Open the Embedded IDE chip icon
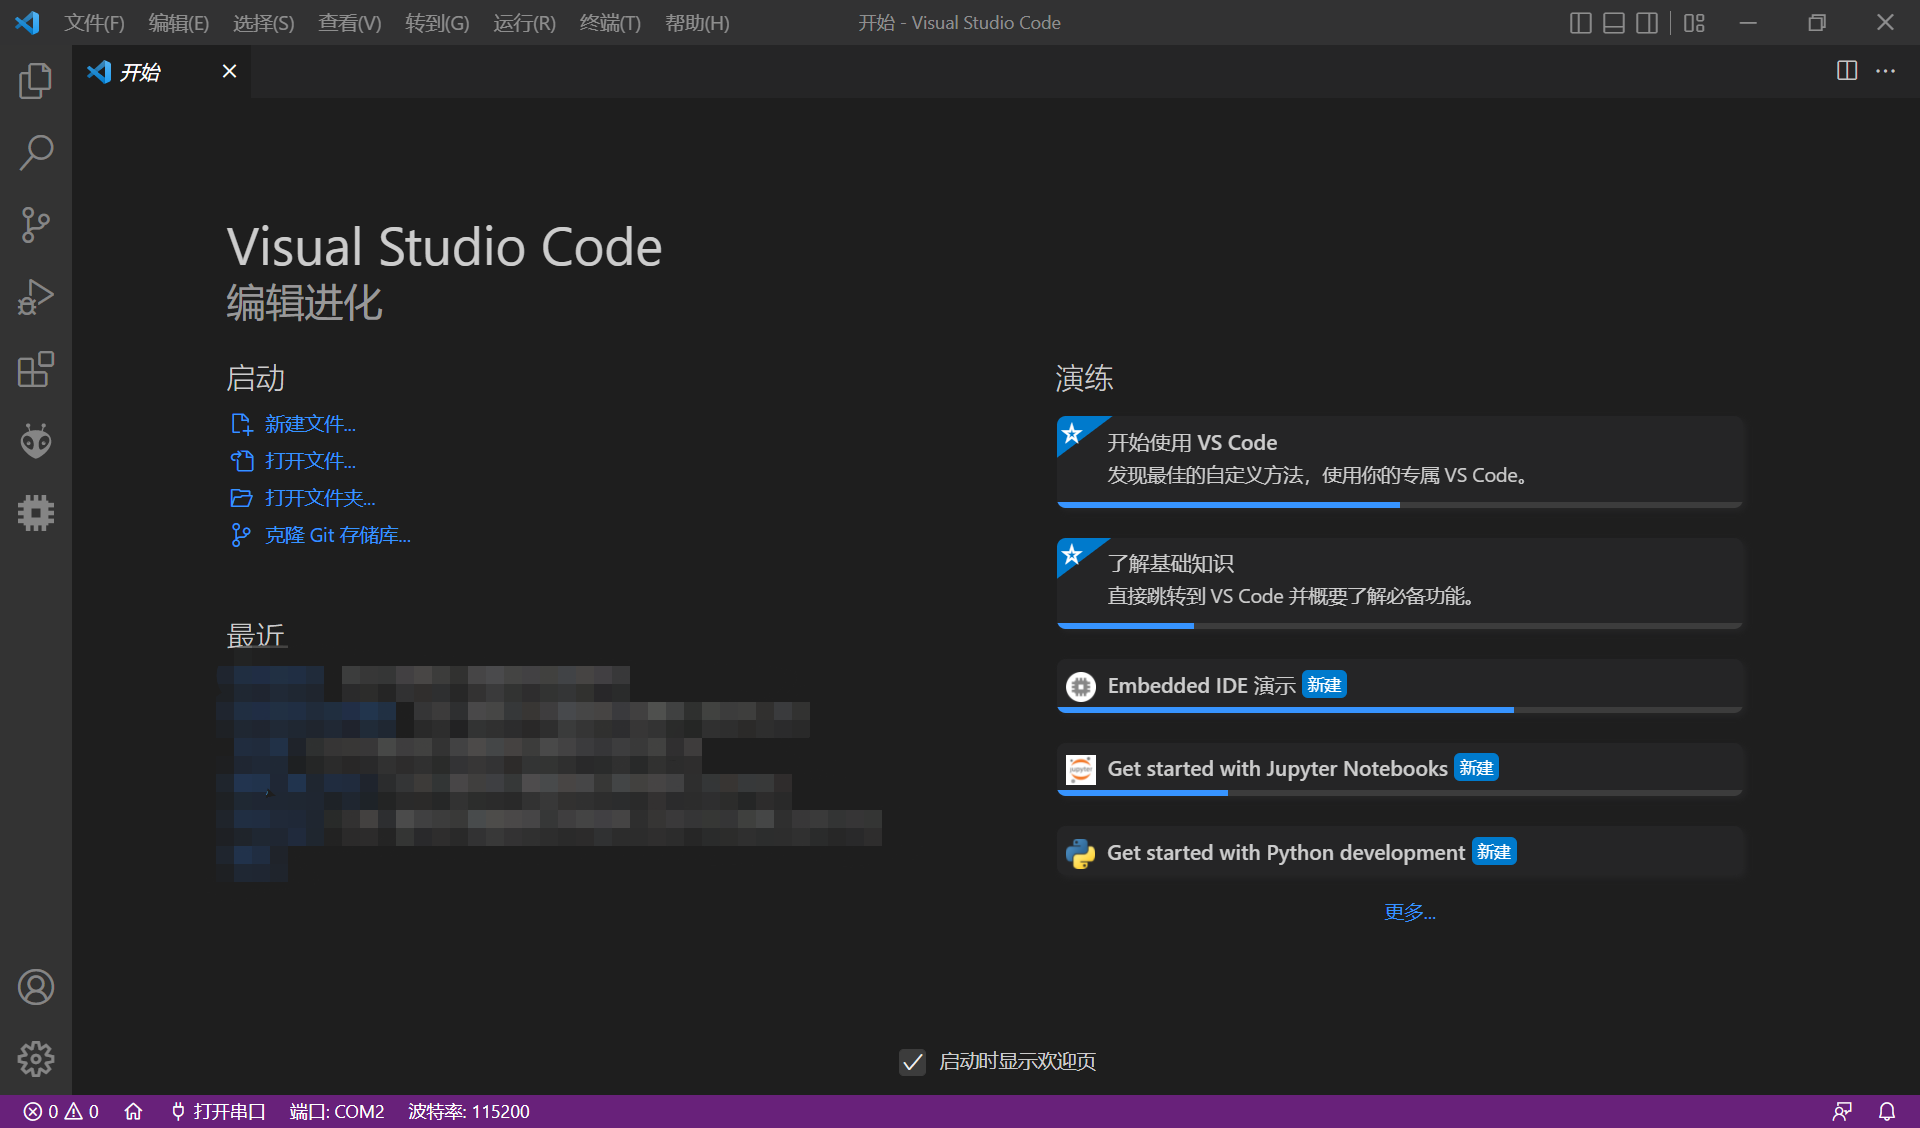Viewport: 1920px width, 1128px height. (x=36, y=513)
